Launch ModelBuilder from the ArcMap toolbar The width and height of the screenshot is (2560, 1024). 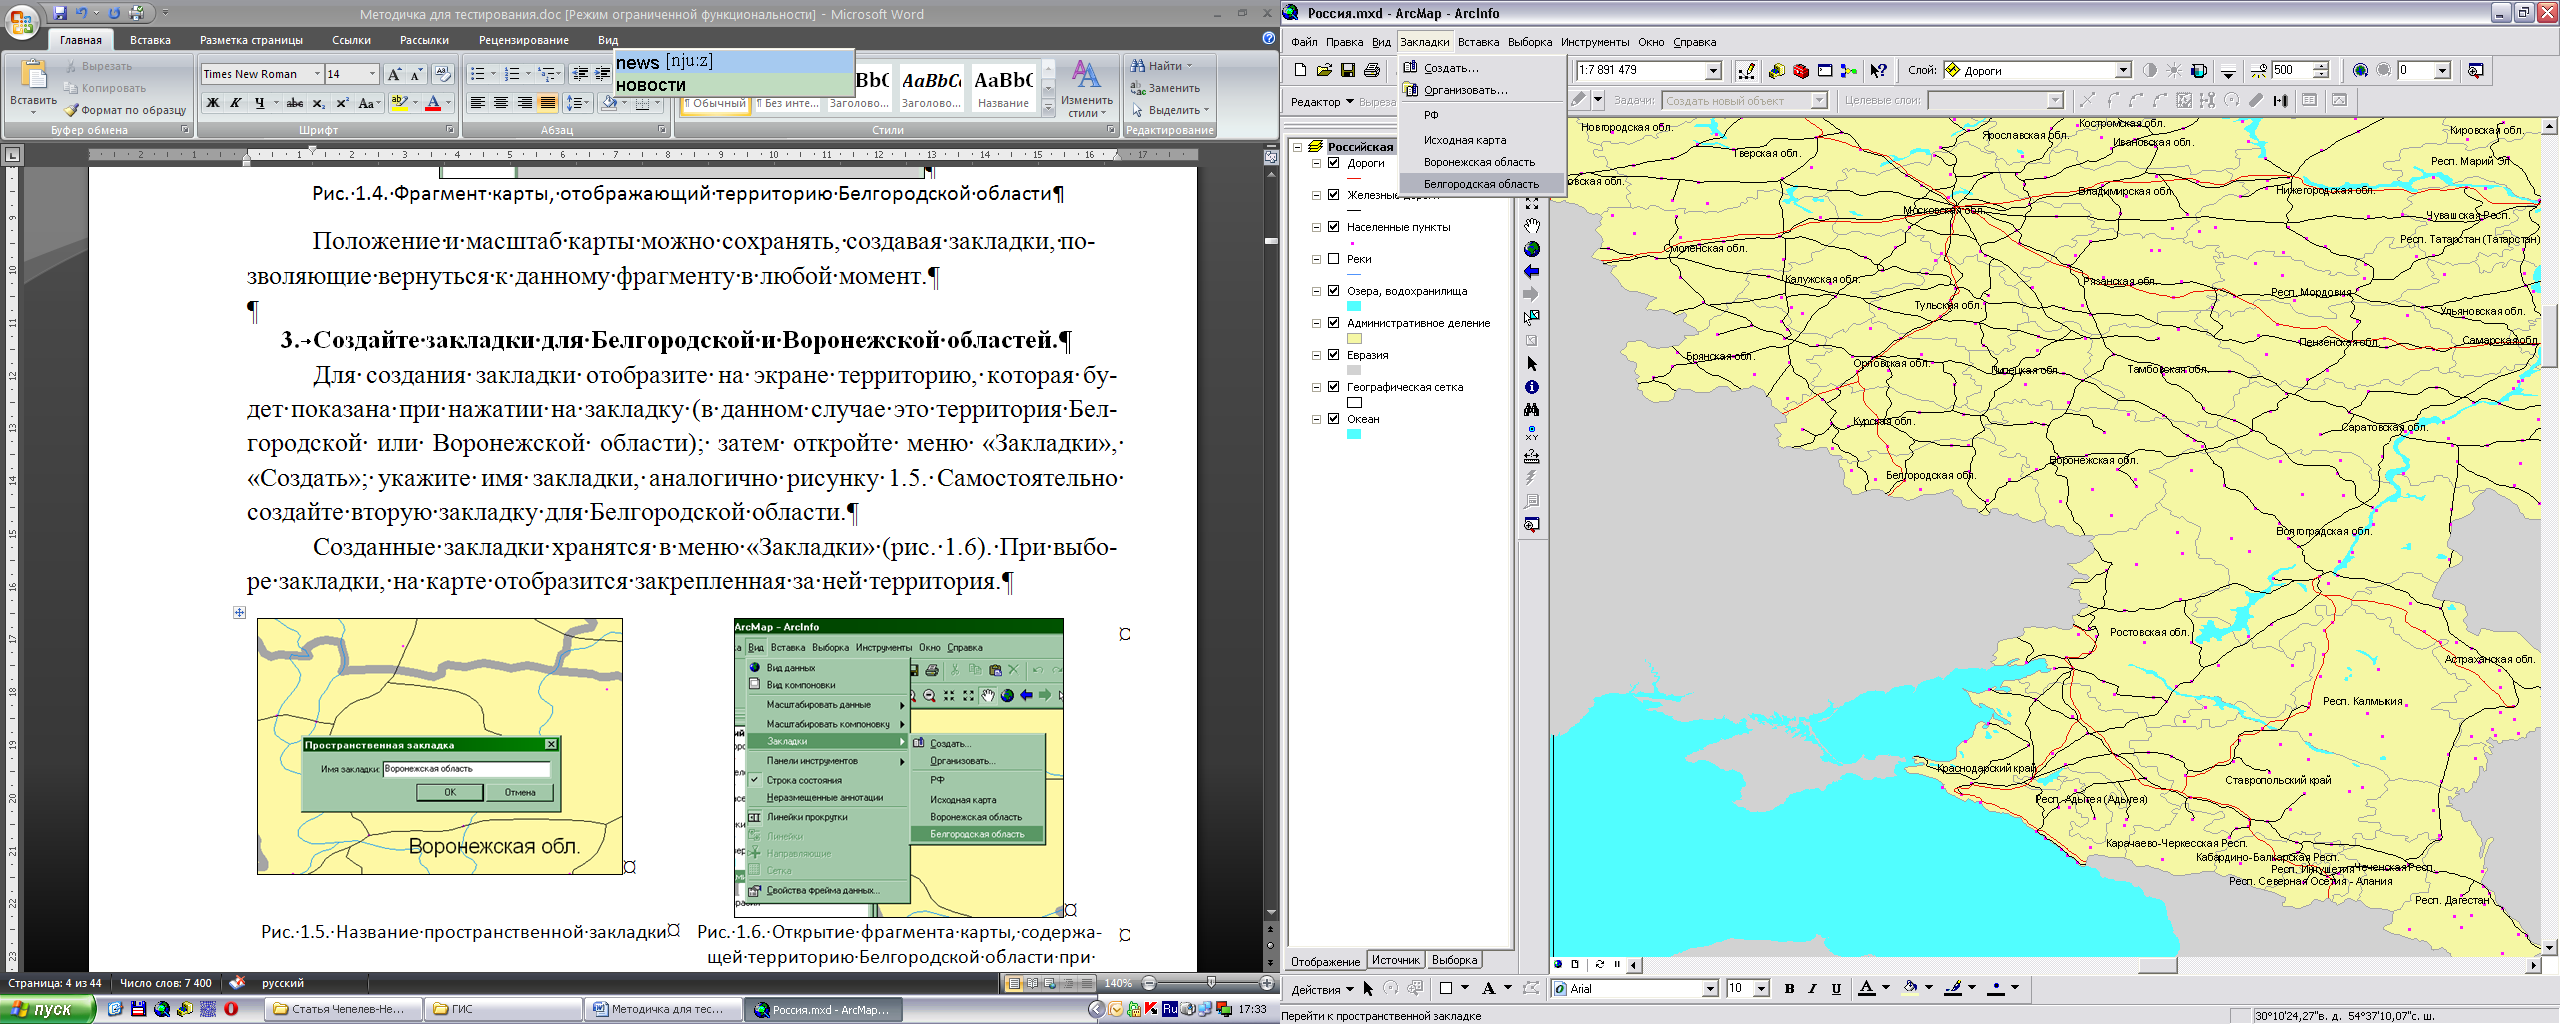[1848, 70]
